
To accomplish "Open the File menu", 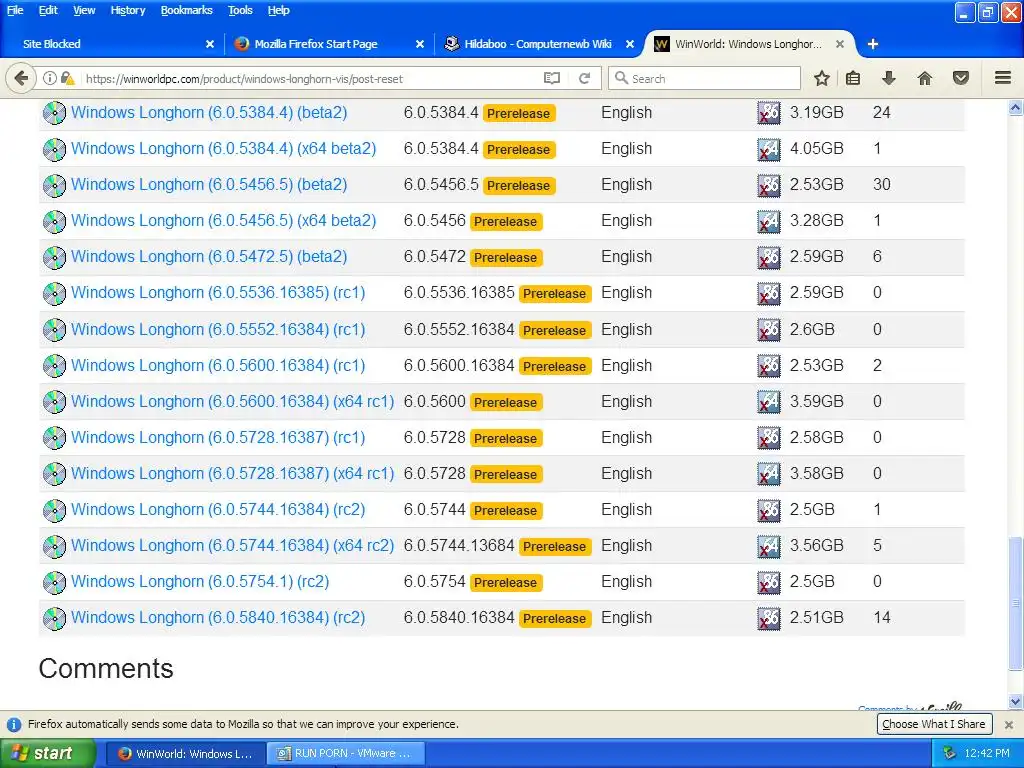I will coord(15,10).
